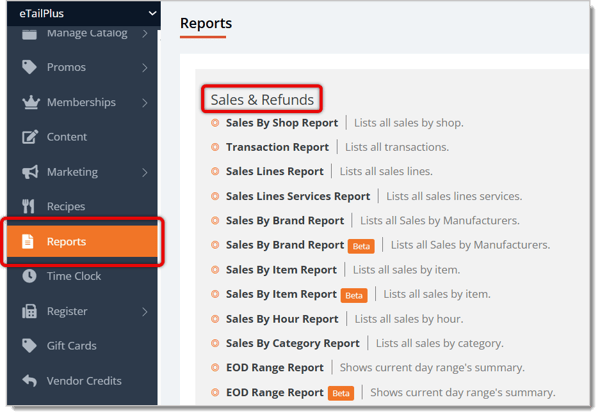This screenshot has width=600, height=416.
Task: Open the Sales Lines Report link
Action: coord(274,171)
